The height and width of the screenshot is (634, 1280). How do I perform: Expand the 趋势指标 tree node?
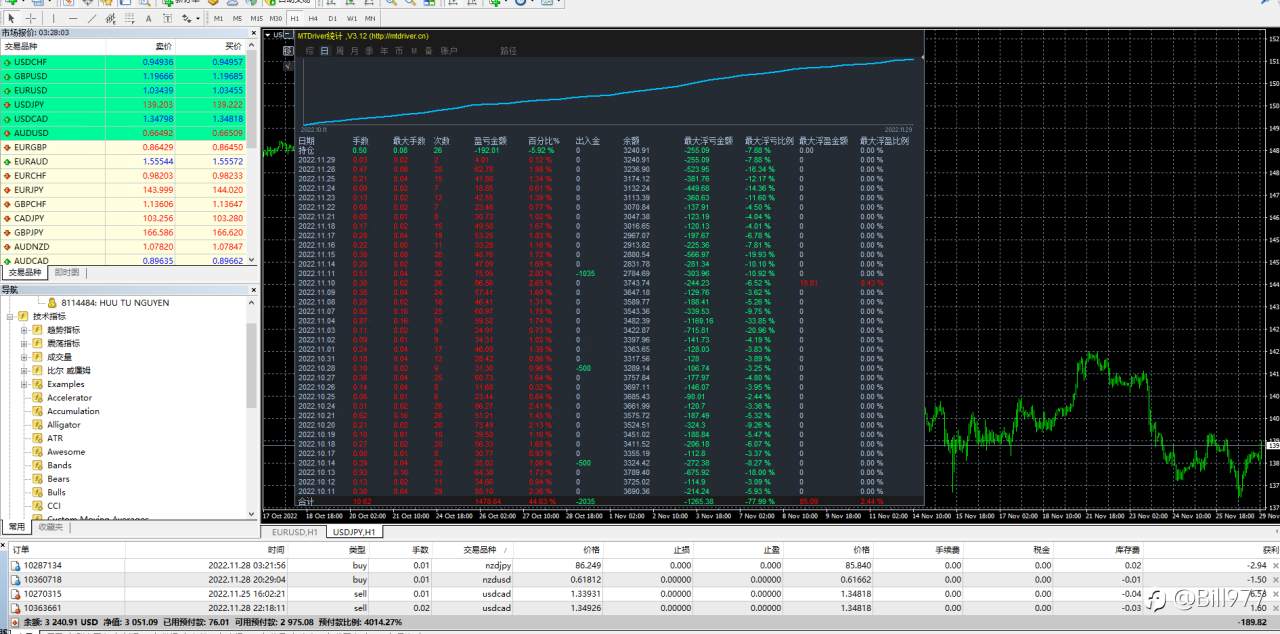[x=24, y=330]
